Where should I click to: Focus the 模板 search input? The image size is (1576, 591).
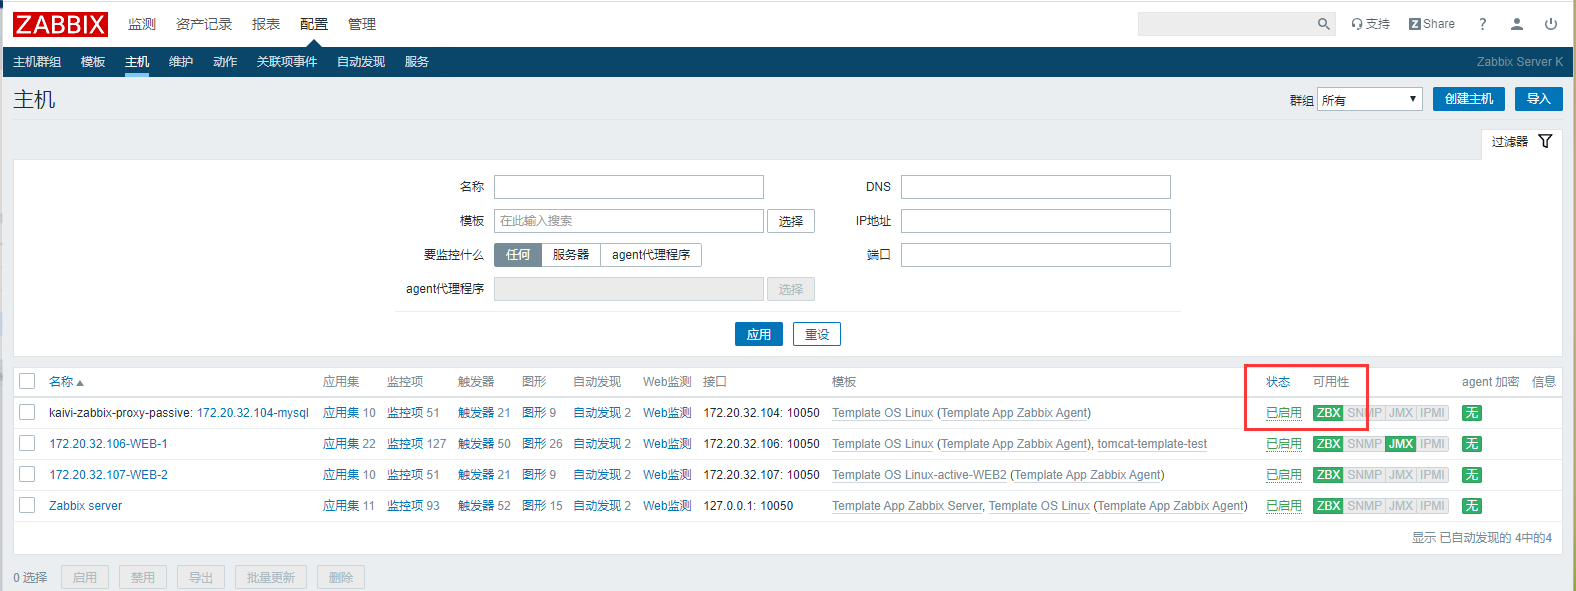(629, 221)
